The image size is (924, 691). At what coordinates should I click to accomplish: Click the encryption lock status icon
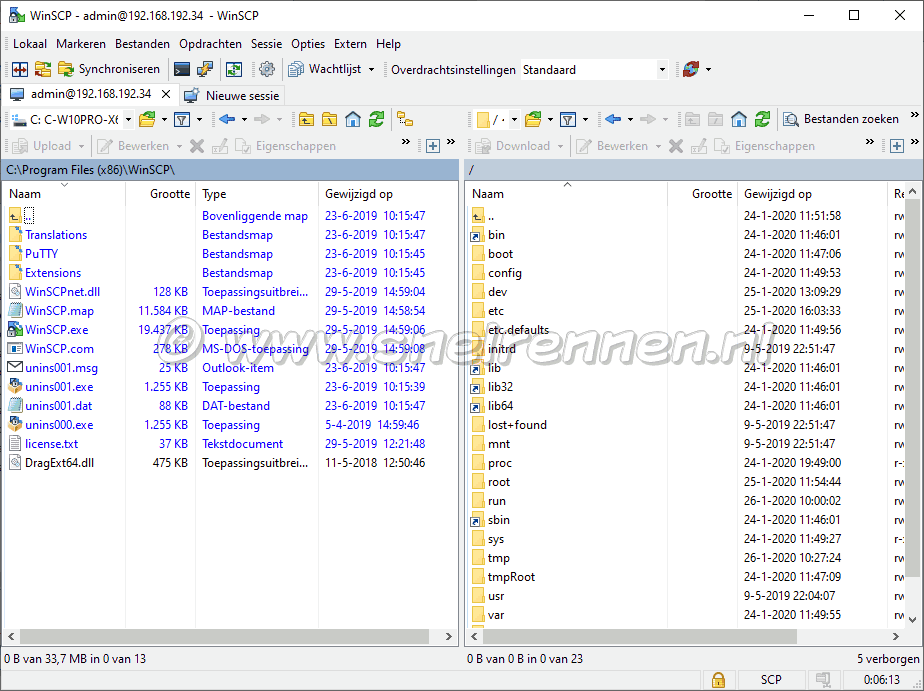pos(718,680)
